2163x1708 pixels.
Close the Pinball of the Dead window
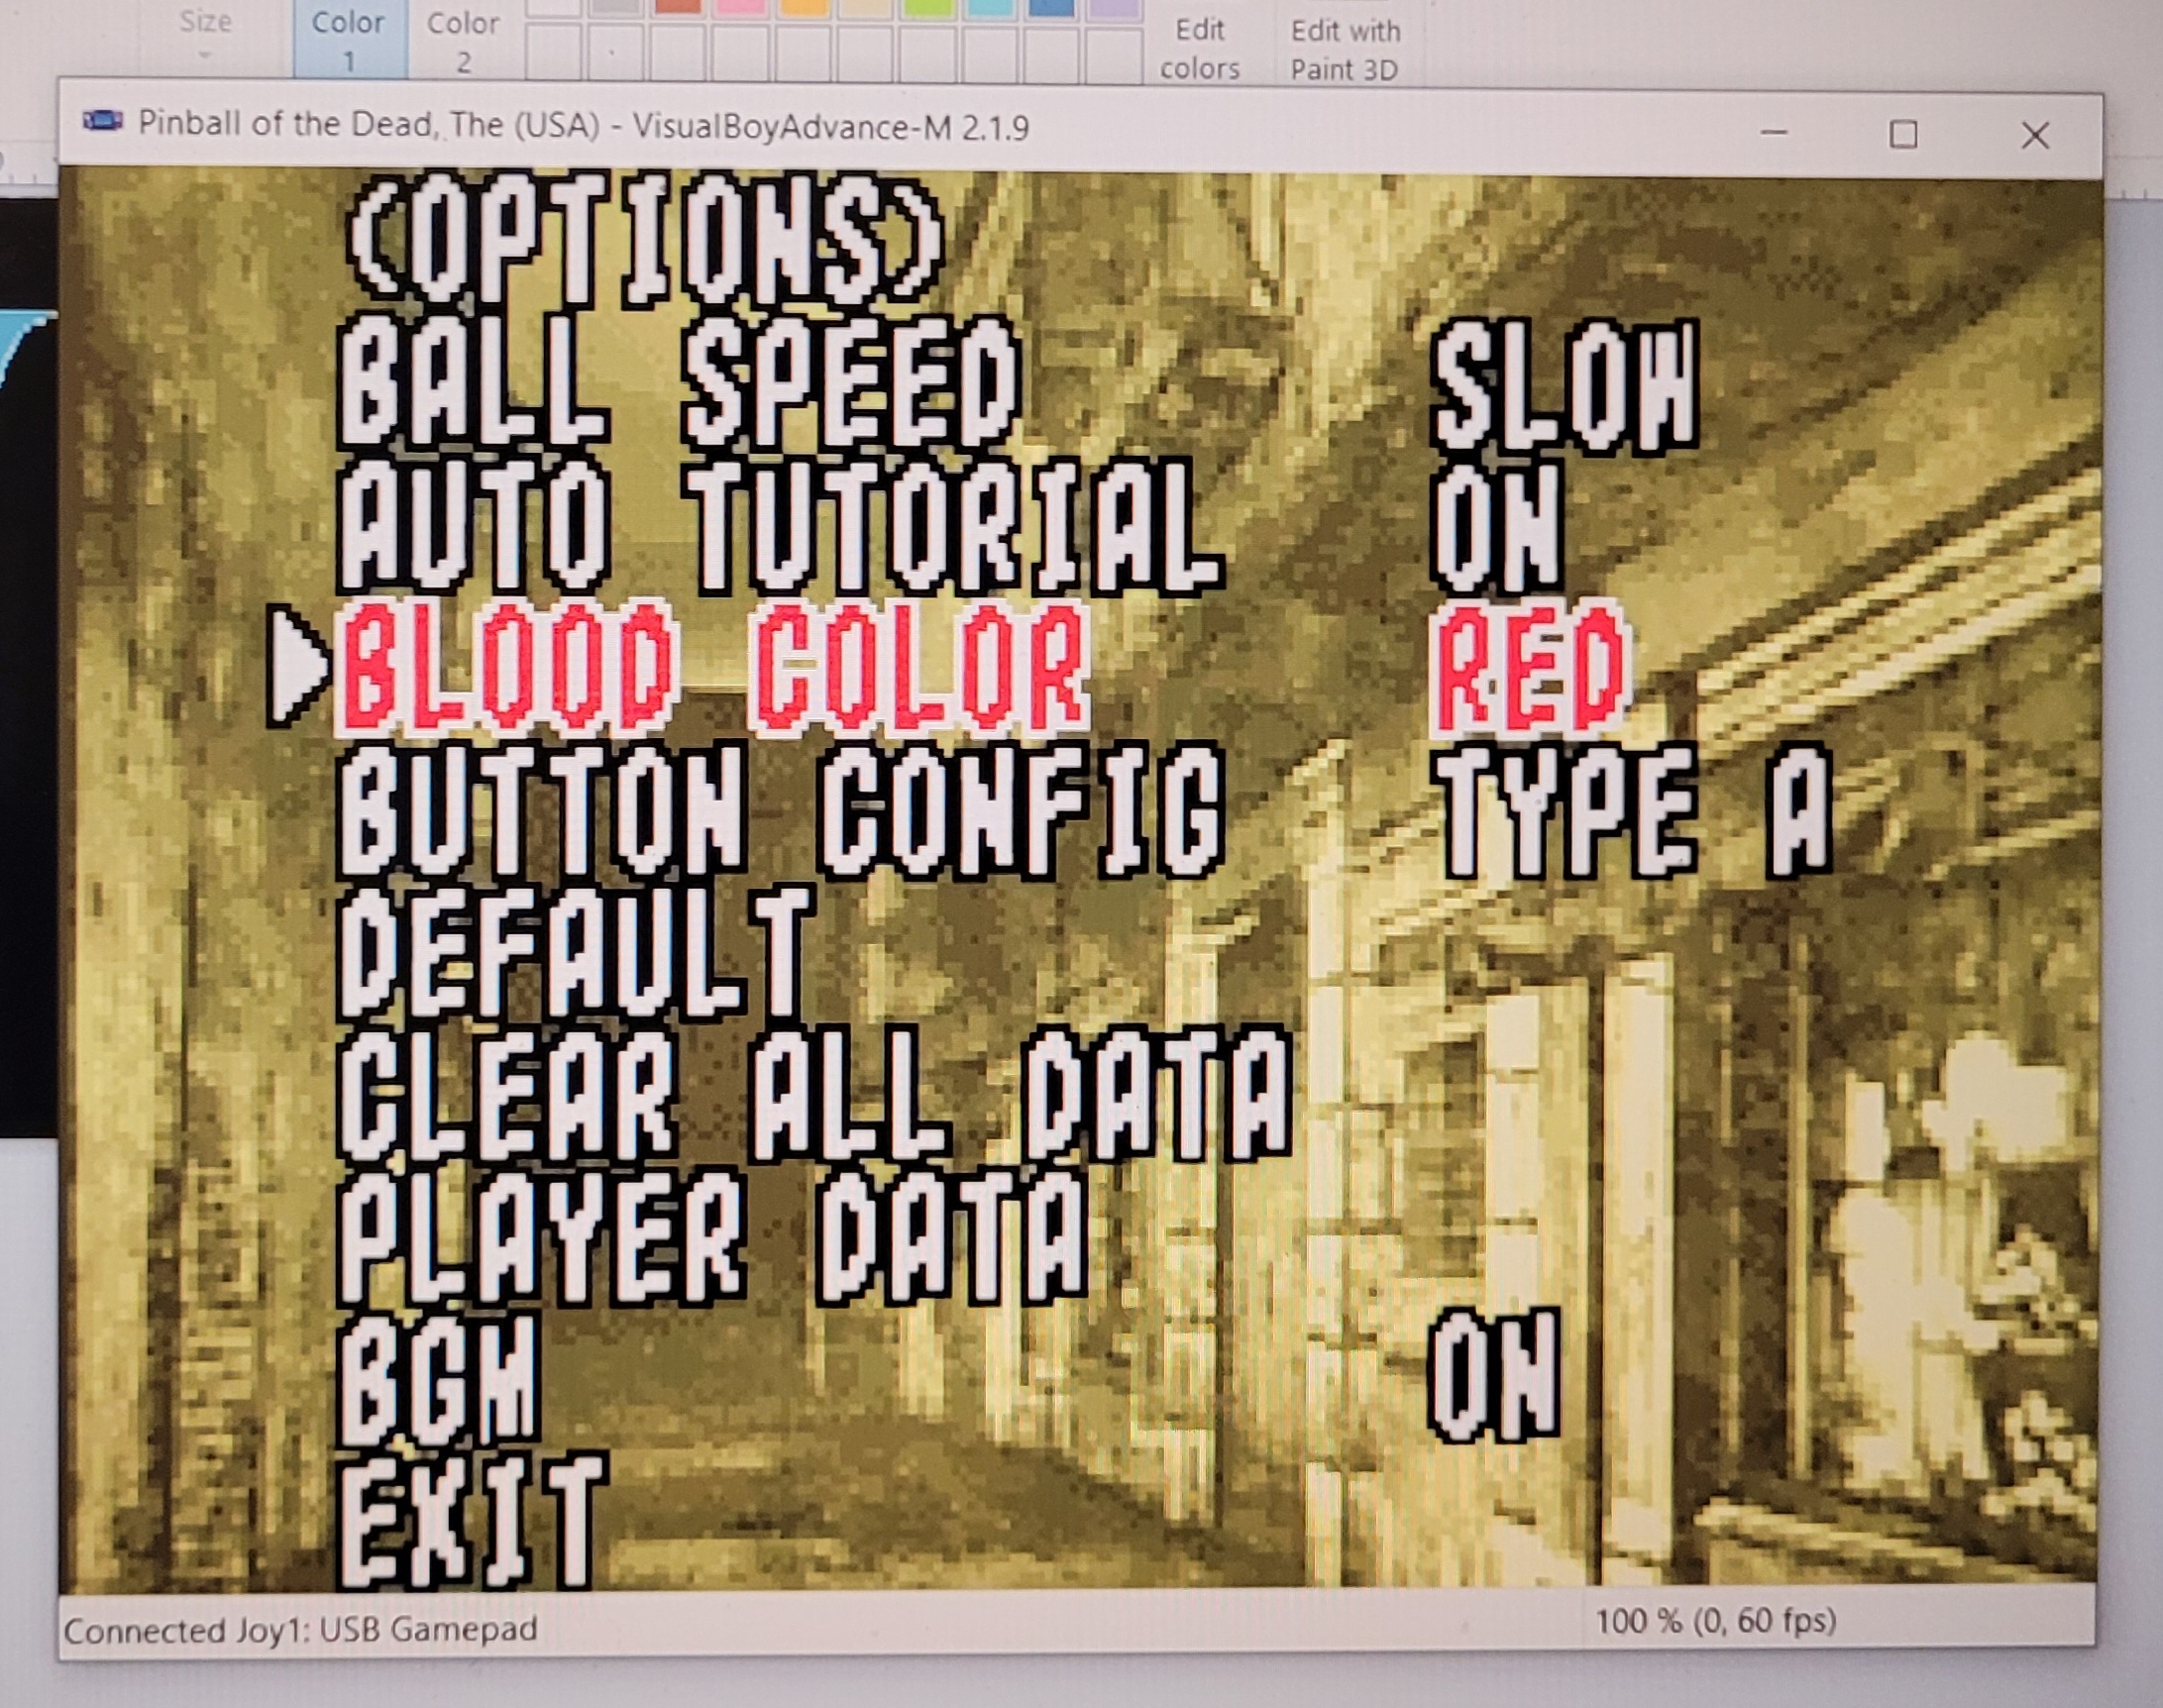pyautogui.click(x=2034, y=135)
